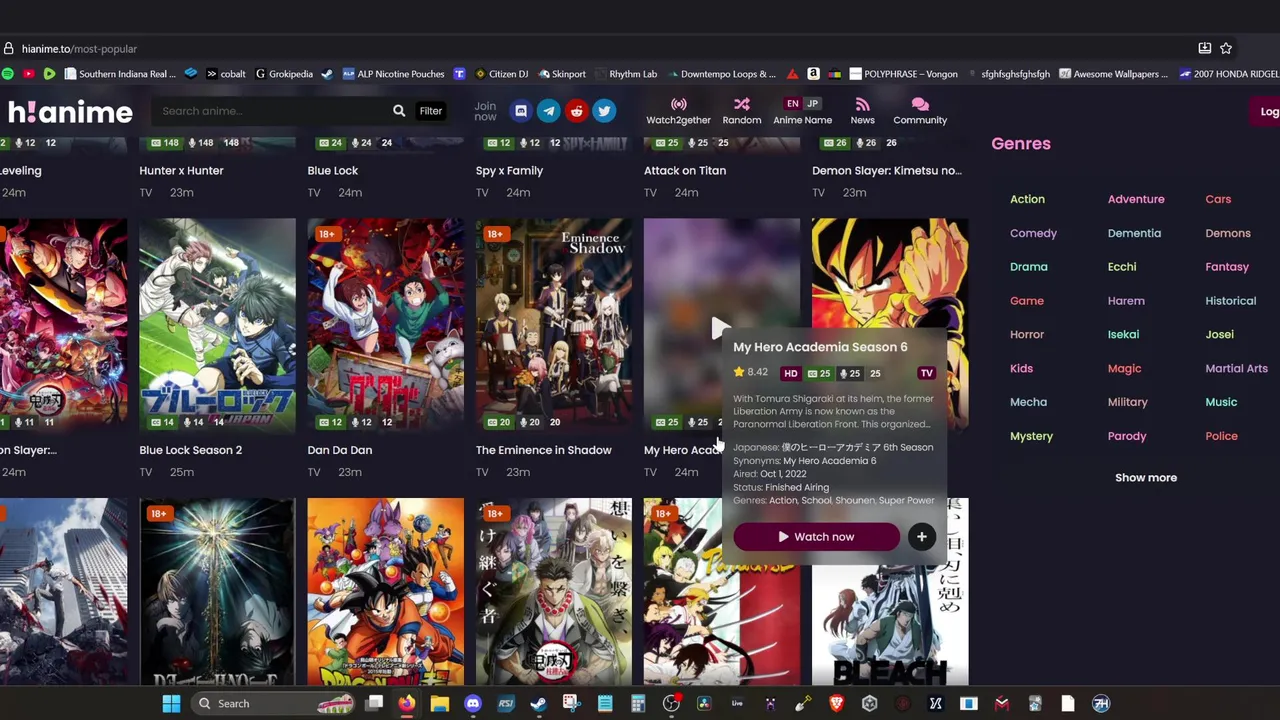Add My Hero Academia to list with plus button
Viewport: 1280px width, 720px height.
[921, 537]
